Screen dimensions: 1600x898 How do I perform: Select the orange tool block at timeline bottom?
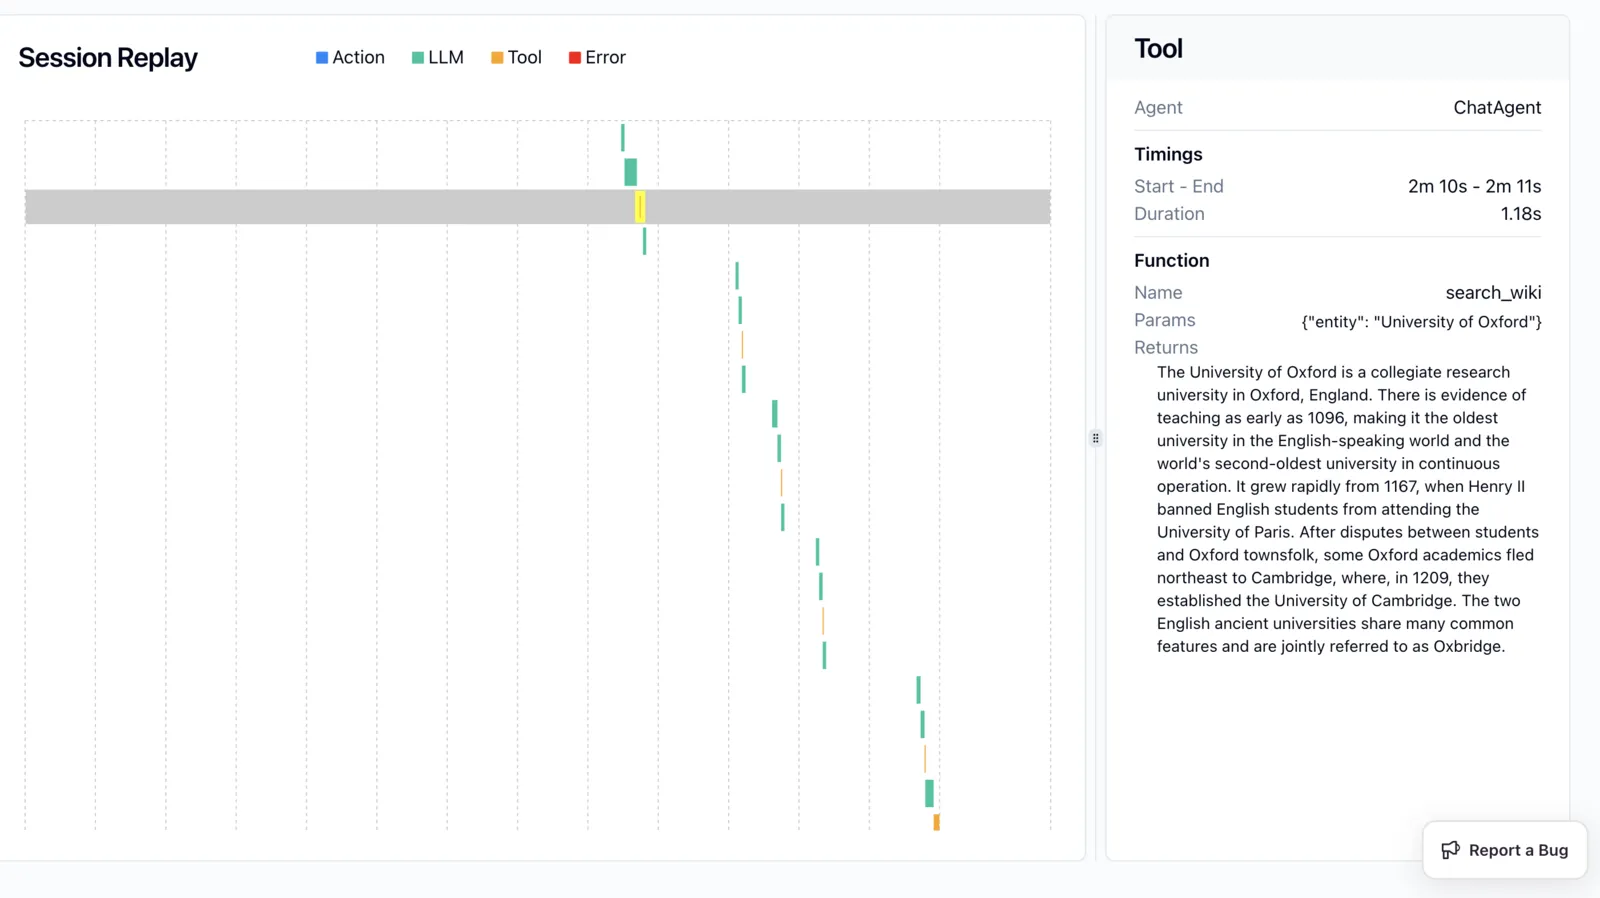click(x=937, y=822)
